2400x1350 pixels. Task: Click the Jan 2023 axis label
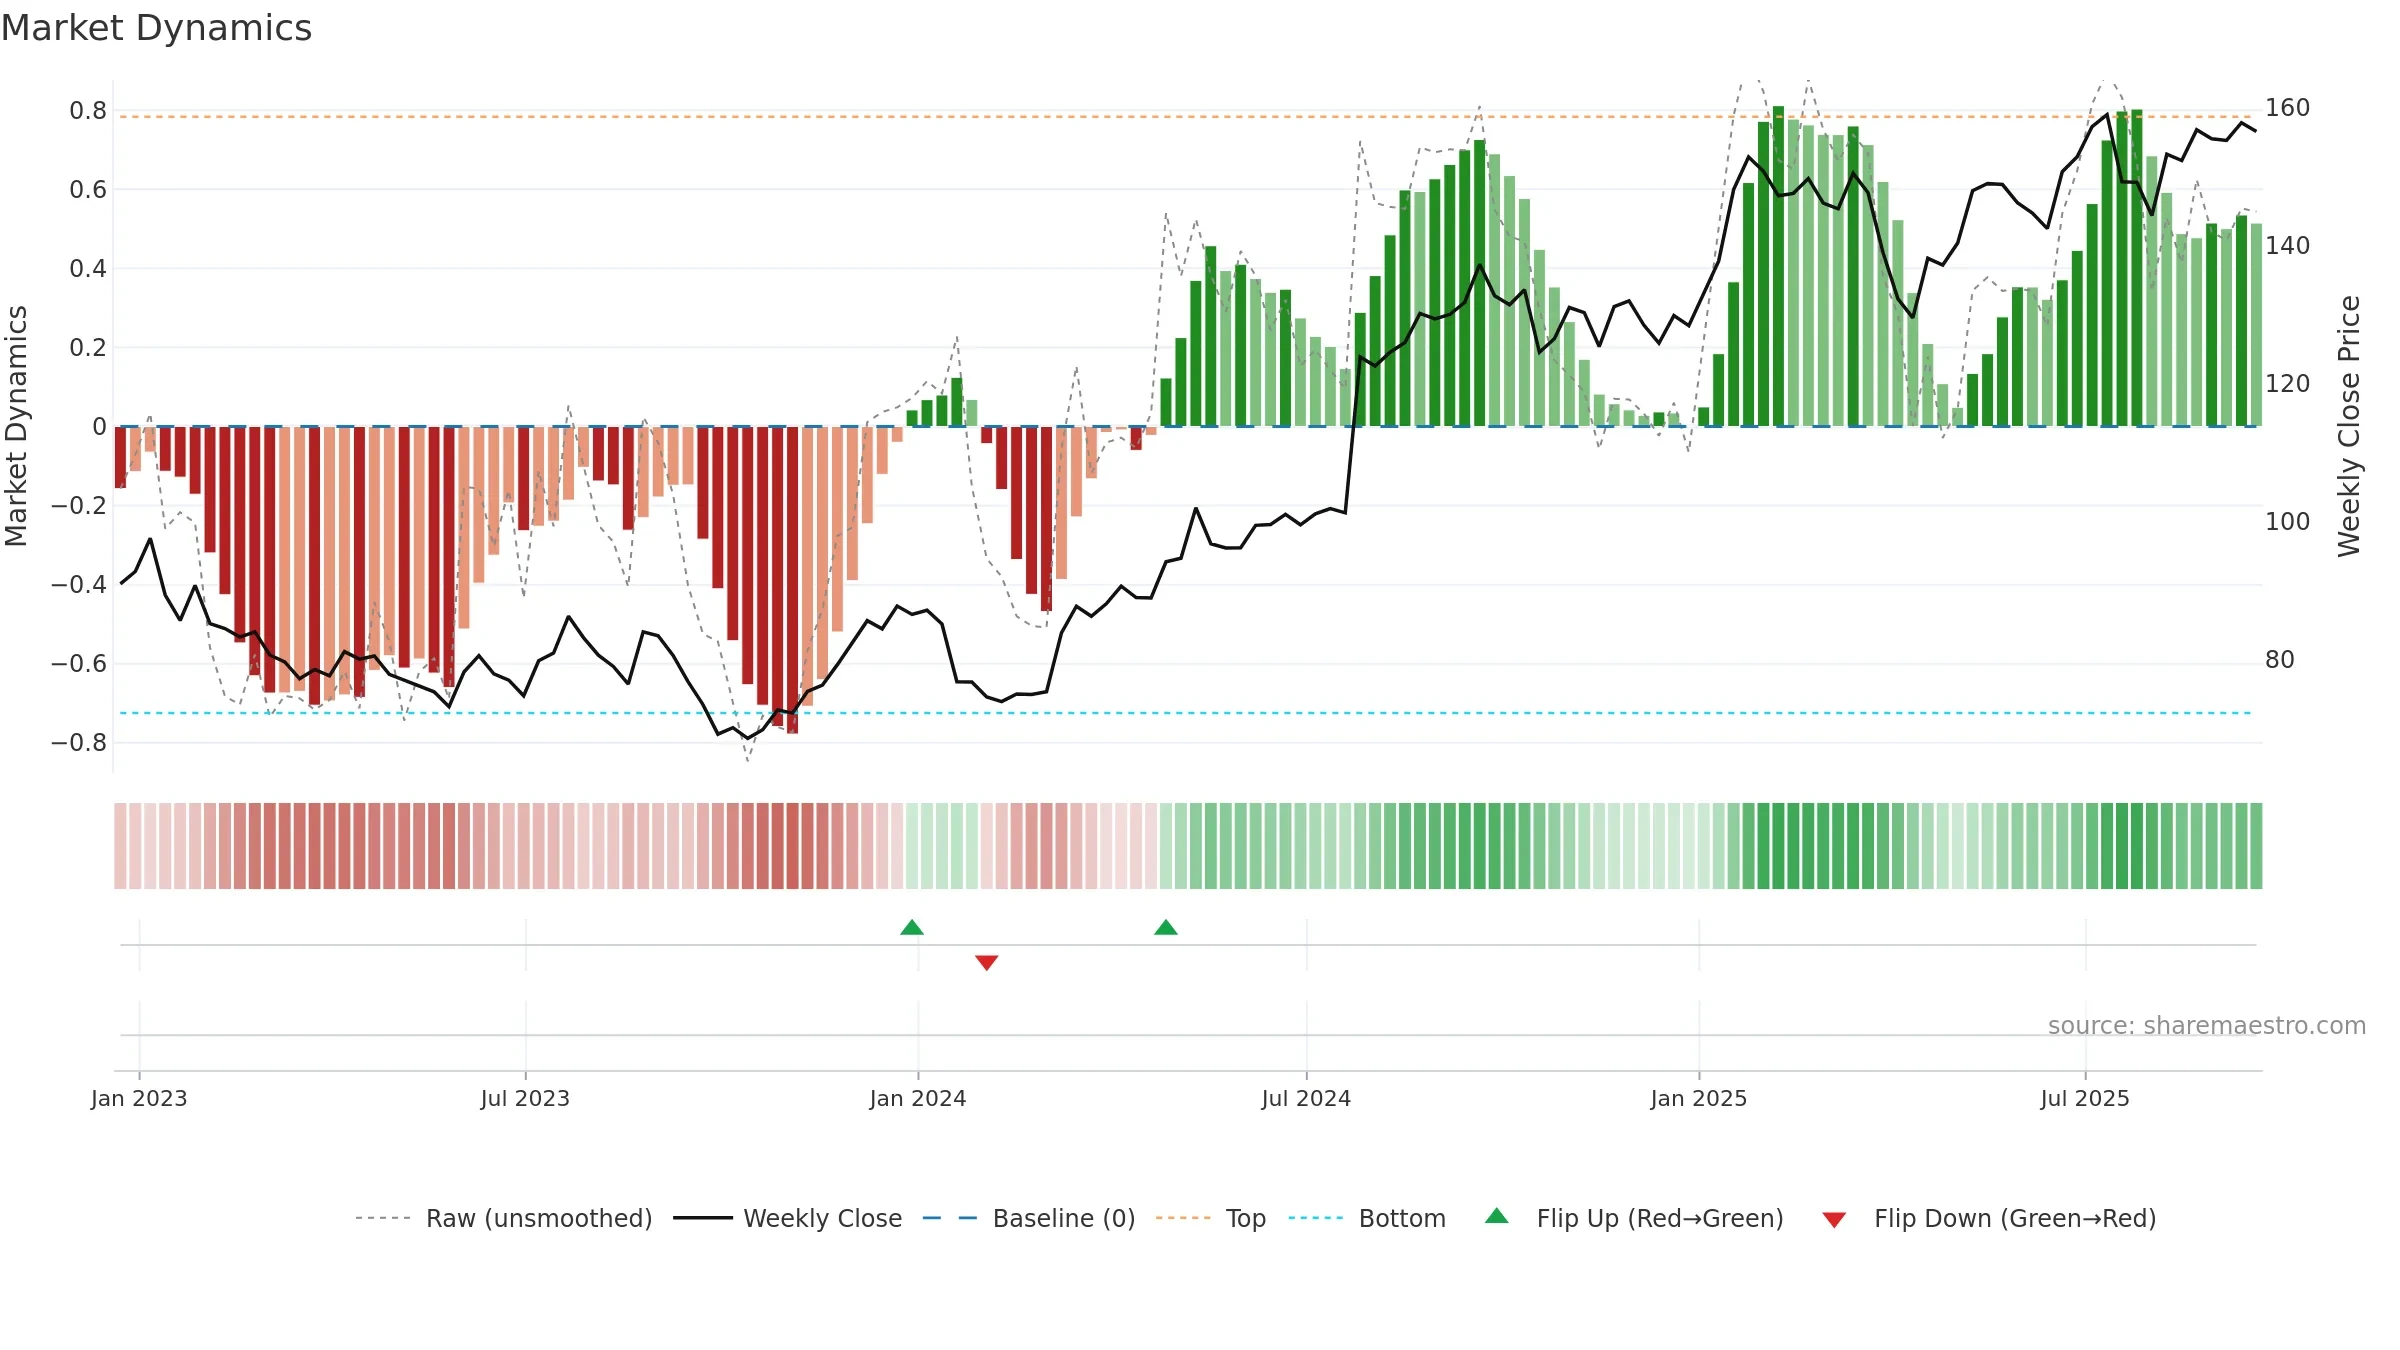pos(139,1098)
